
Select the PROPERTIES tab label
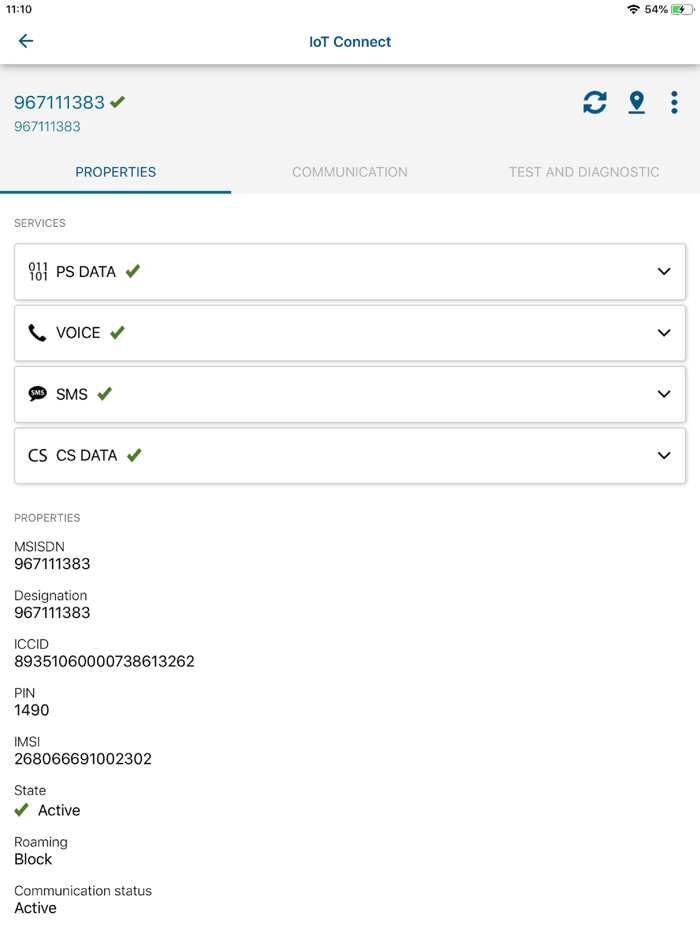tap(115, 172)
